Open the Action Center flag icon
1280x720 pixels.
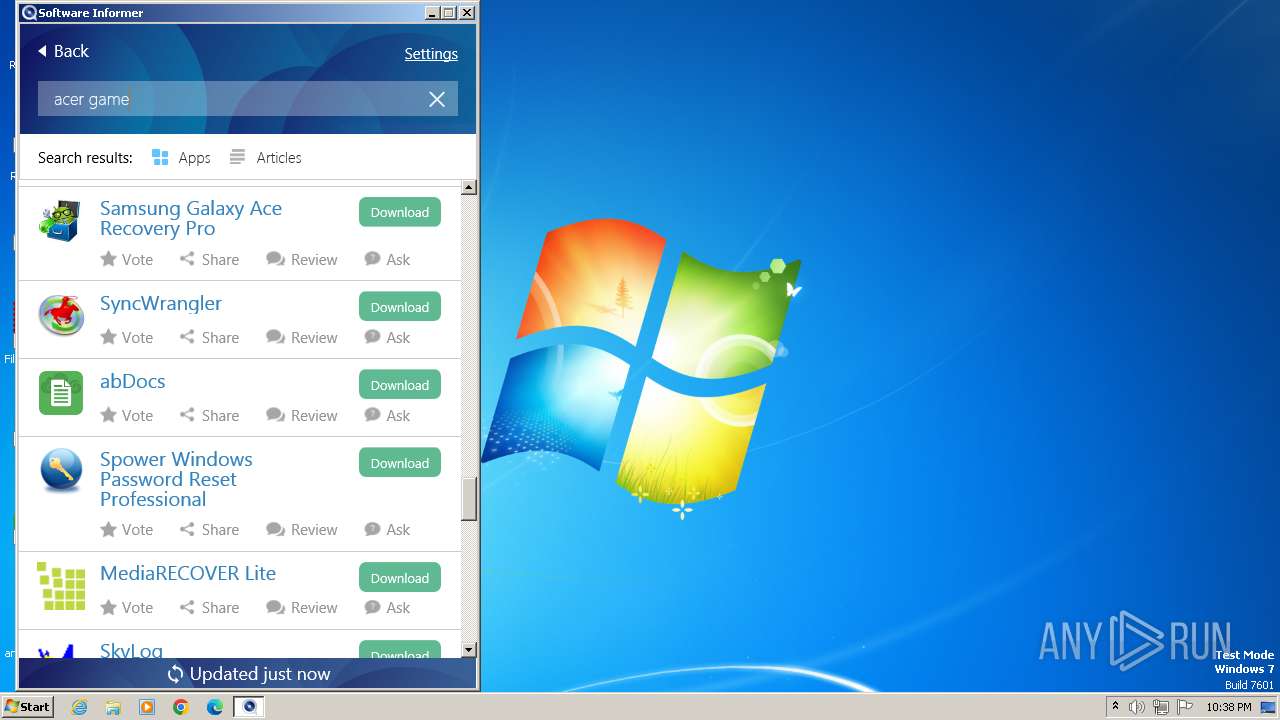click(x=1185, y=707)
